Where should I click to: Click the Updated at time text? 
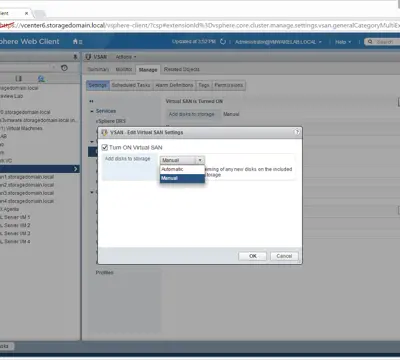tap(194, 42)
